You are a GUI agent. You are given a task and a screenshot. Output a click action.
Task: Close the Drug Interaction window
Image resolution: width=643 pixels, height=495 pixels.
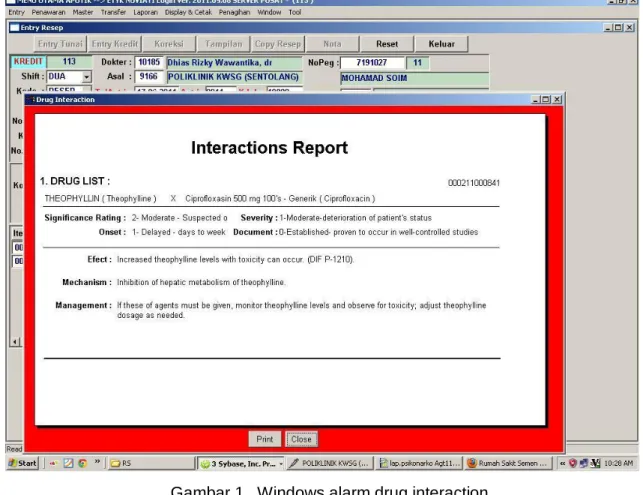pyautogui.click(x=557, y=100)
